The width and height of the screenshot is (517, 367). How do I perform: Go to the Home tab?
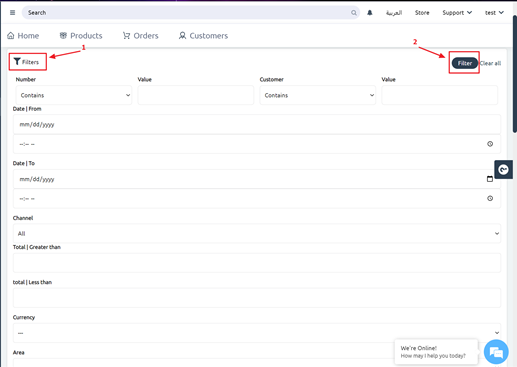pyautogui.click(x=23, y=36)
